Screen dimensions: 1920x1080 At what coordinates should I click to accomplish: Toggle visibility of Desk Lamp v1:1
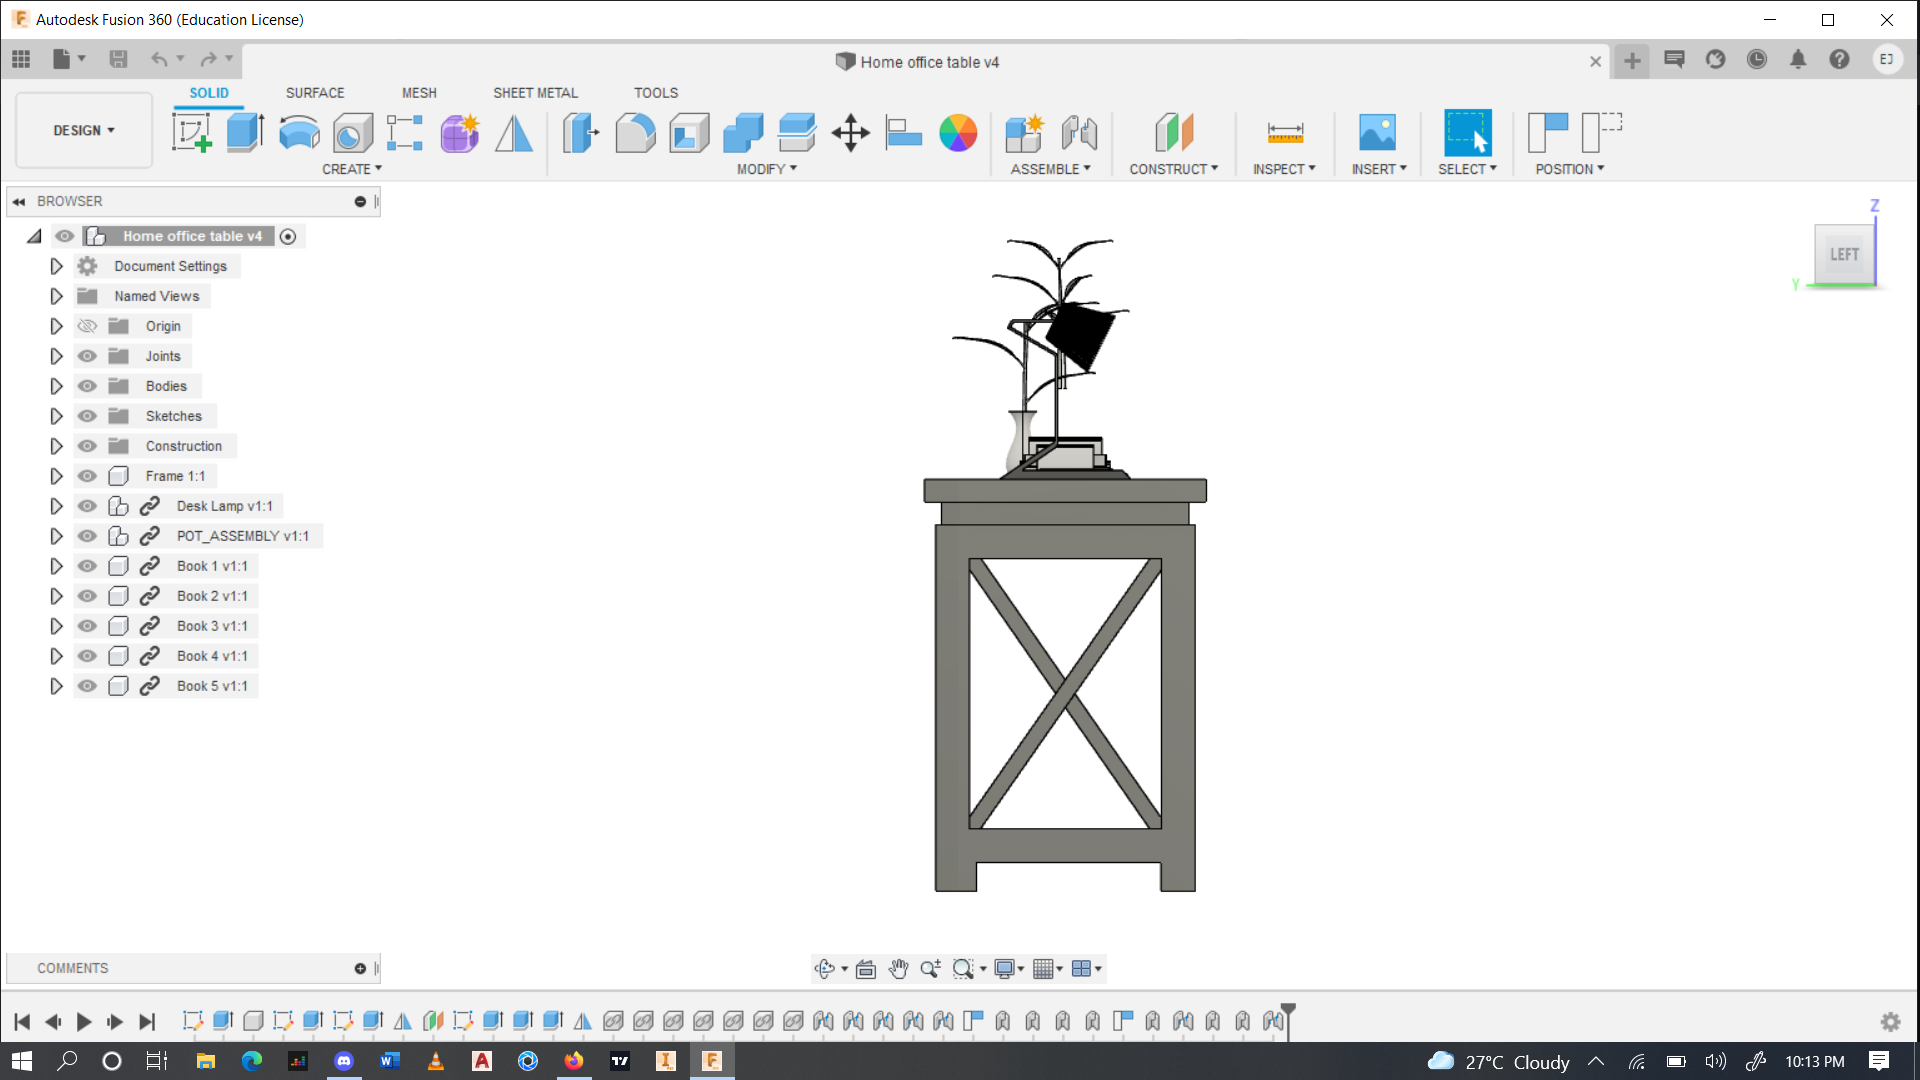[88, 506]
